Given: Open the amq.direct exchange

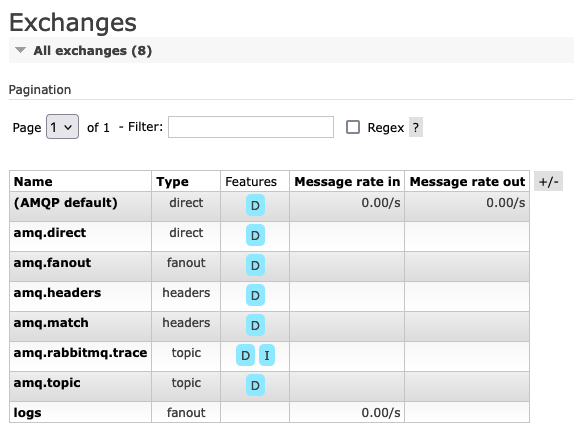Looking at the screenshot, I should tap(50, 233).
